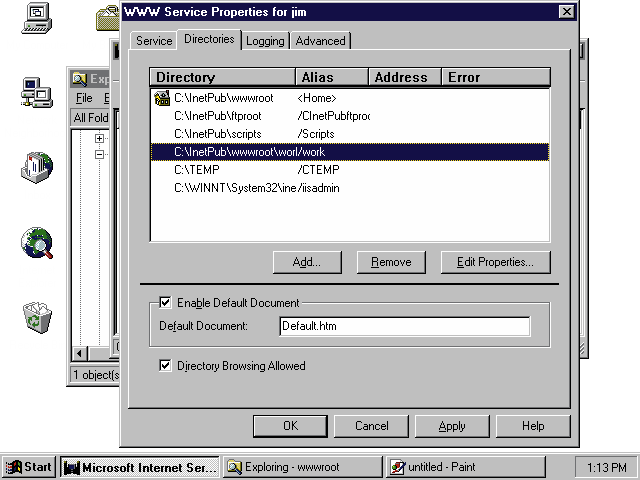Click the Default Document text field

[404, 326]
